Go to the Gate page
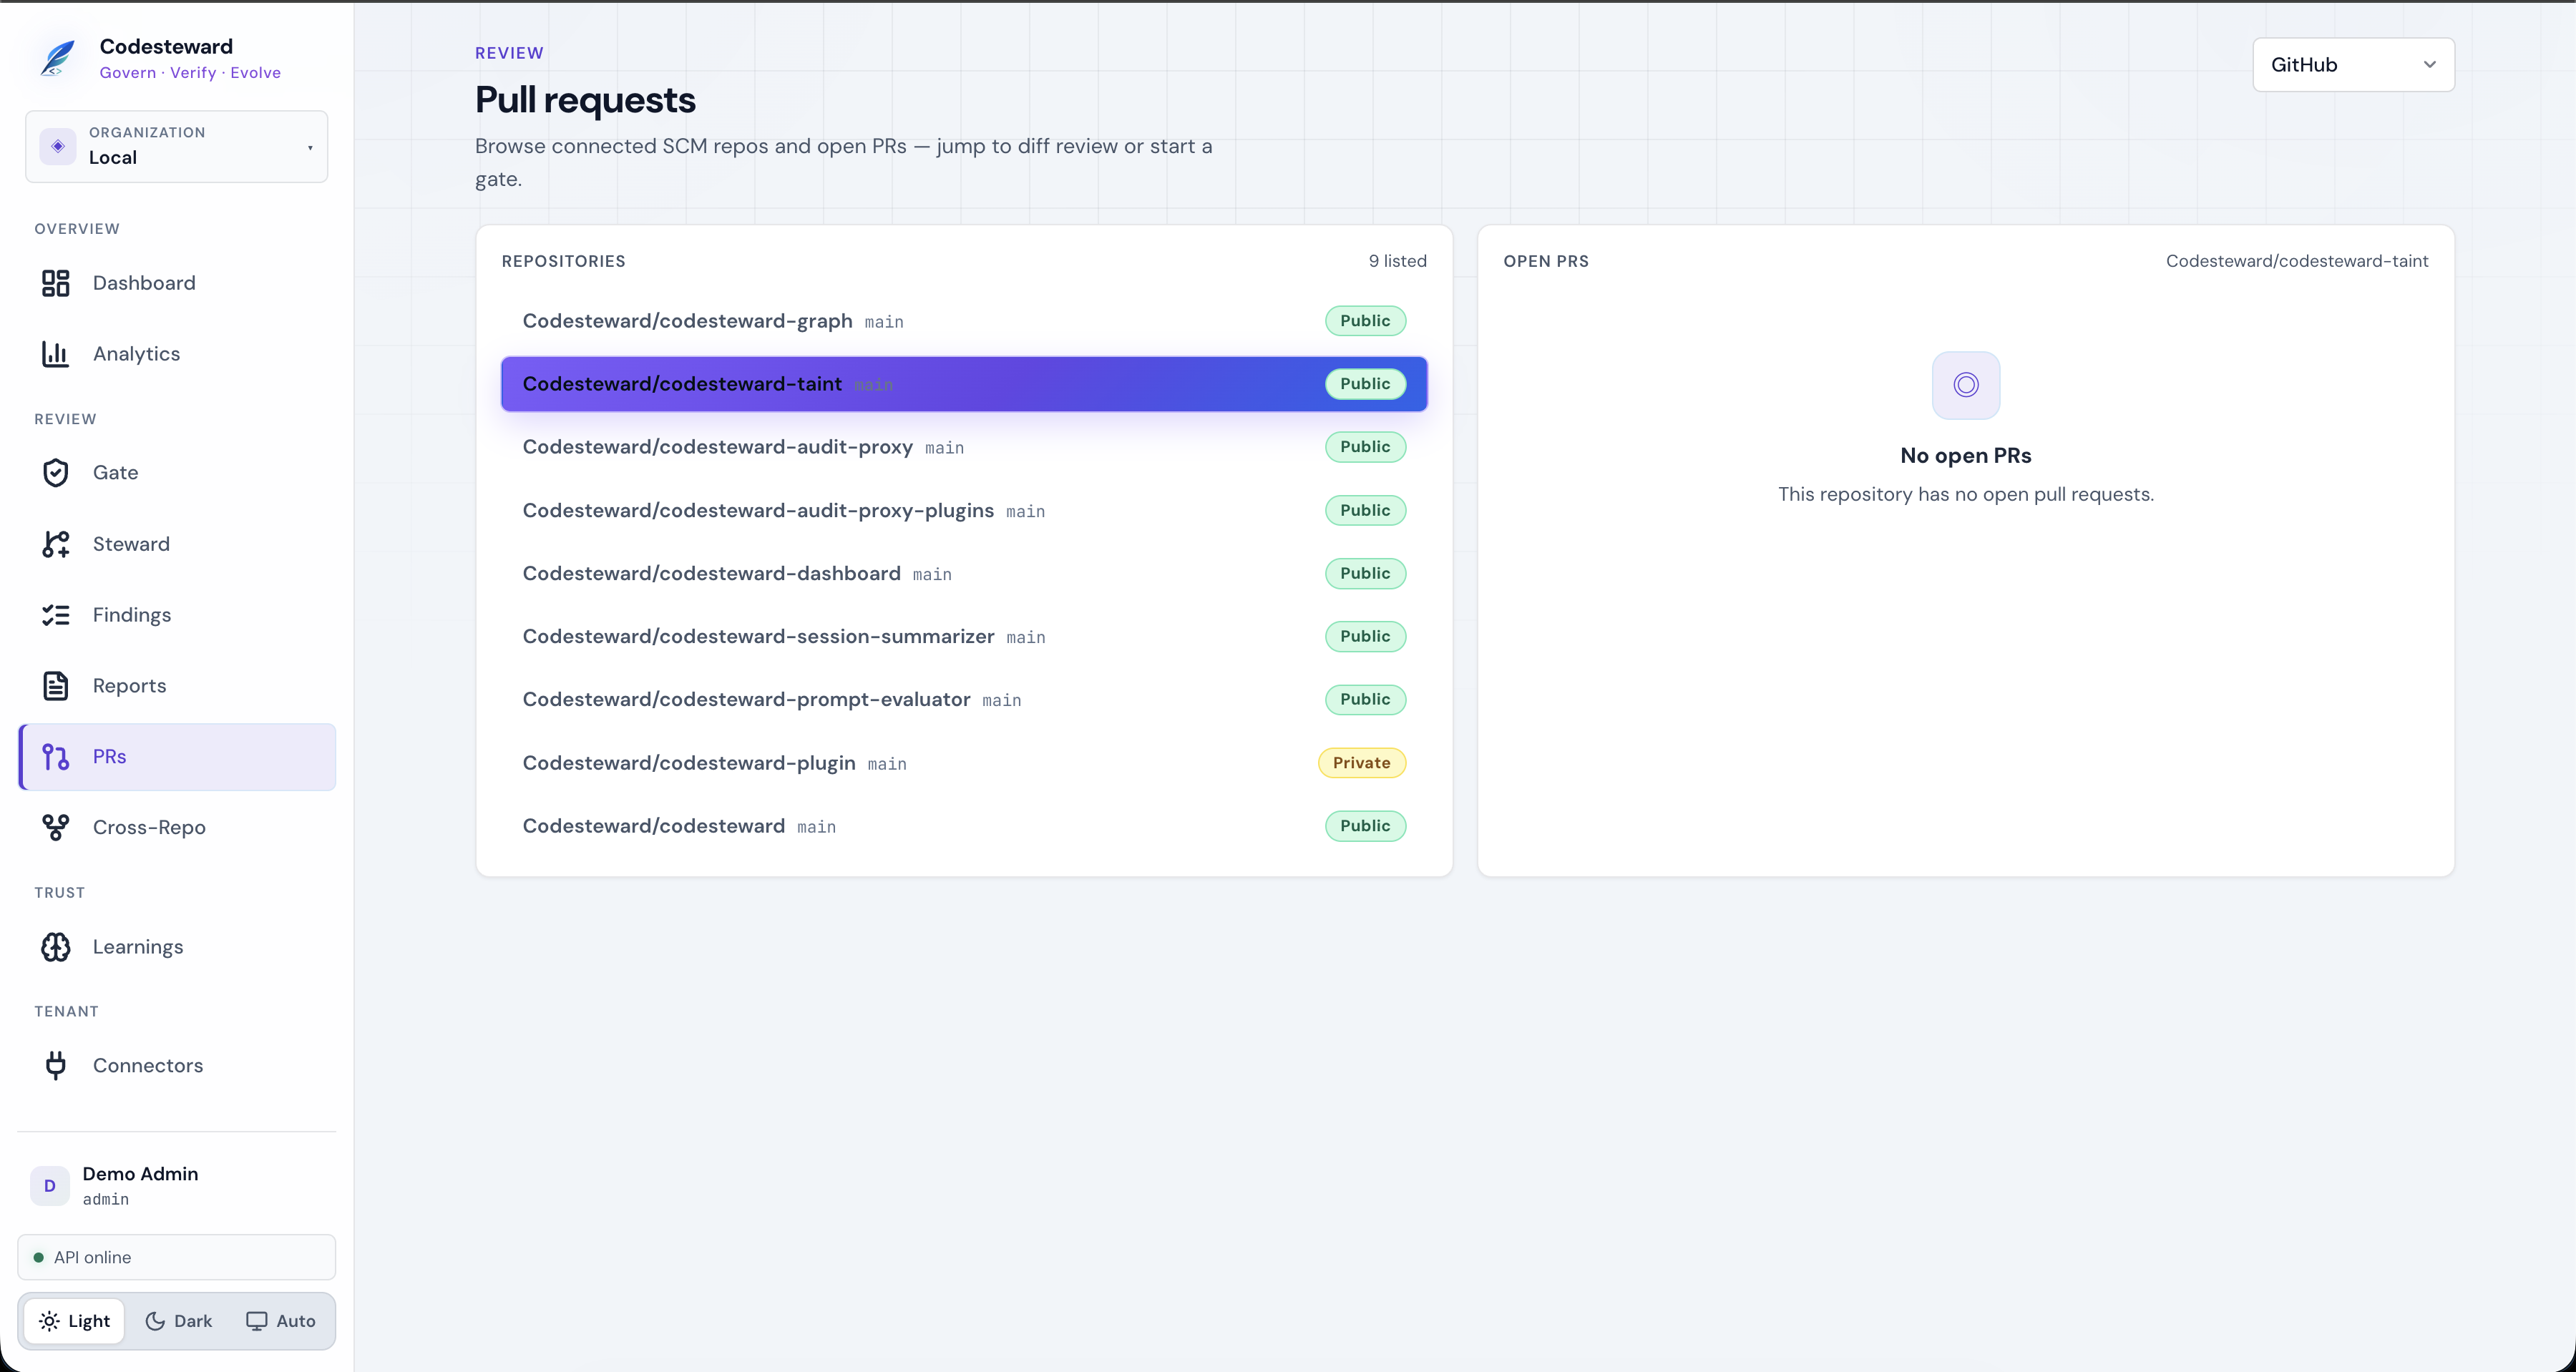This screenshot has height=1372, width=2576. 177,473
